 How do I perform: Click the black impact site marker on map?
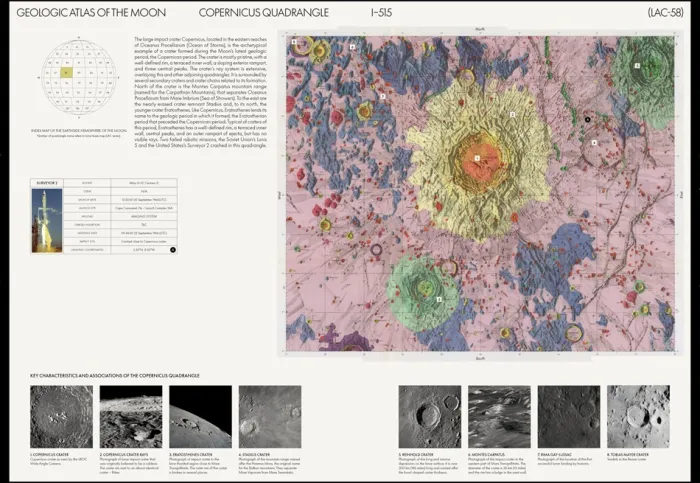(588, 119)
